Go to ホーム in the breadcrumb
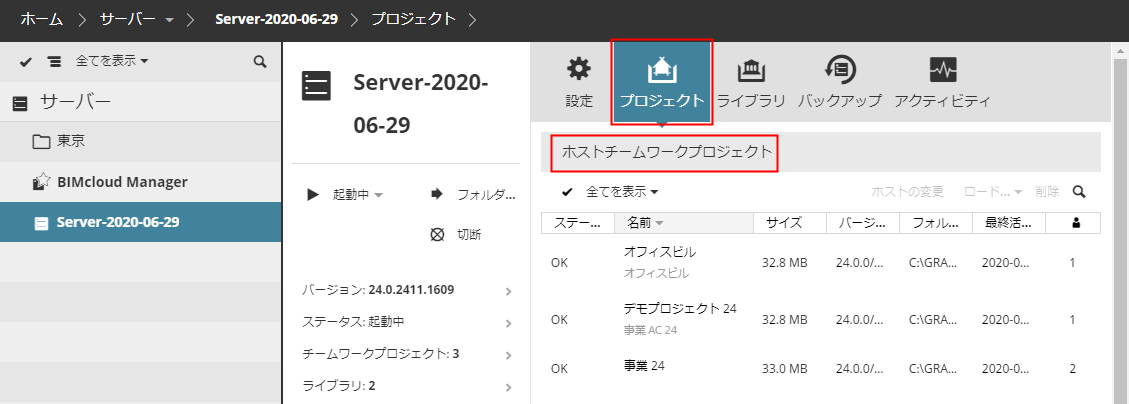Image resolution: width=1129 pixels, height=404 pixels. pyautogui.click(x=40, y=19)
